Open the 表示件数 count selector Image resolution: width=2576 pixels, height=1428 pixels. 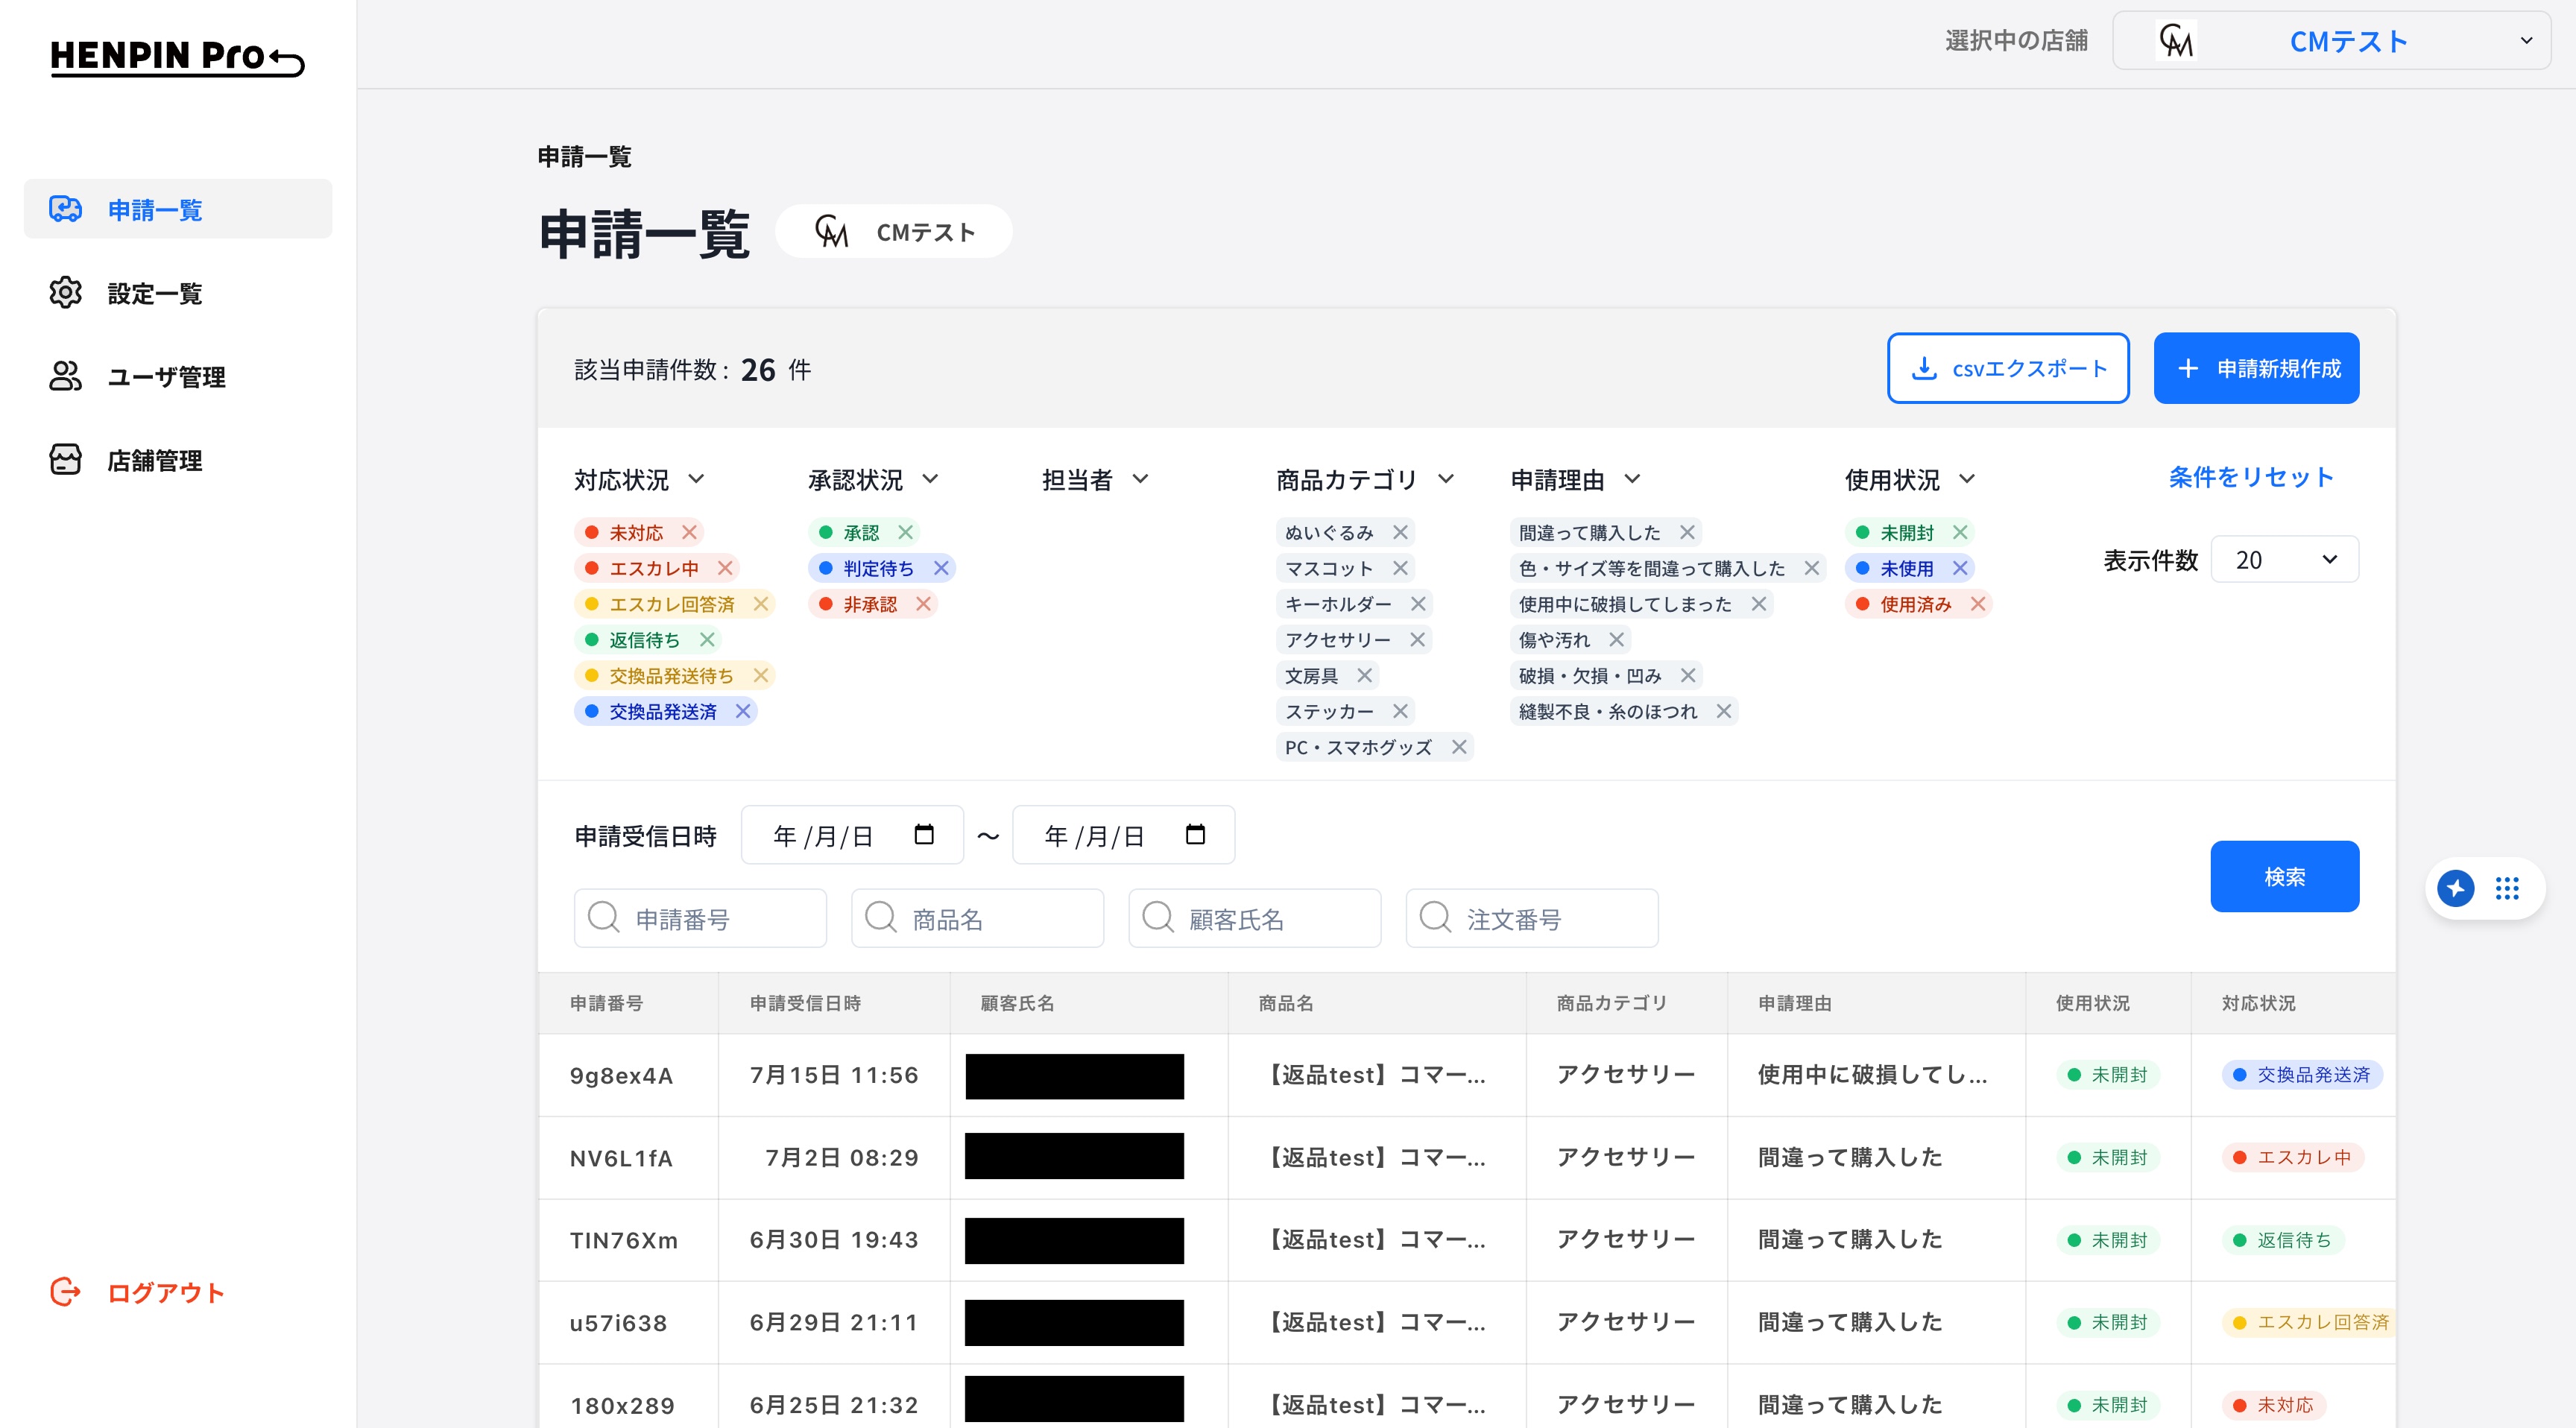coord(2284,560)
